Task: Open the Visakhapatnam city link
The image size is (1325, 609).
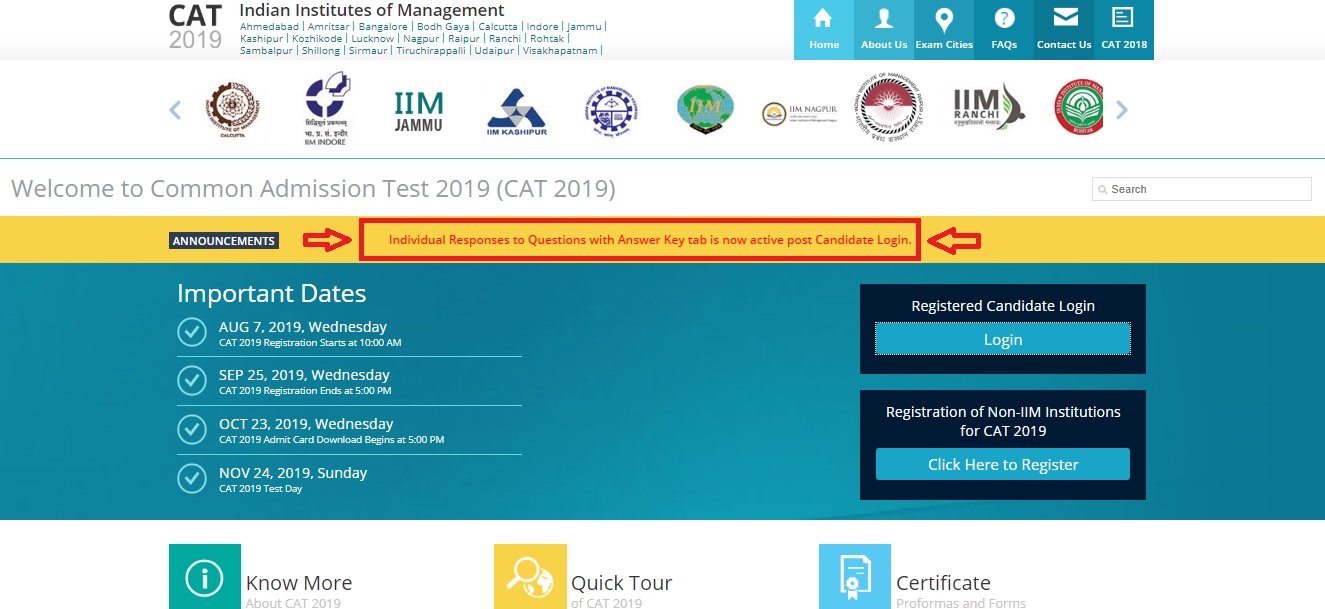Action: point(560,50)
